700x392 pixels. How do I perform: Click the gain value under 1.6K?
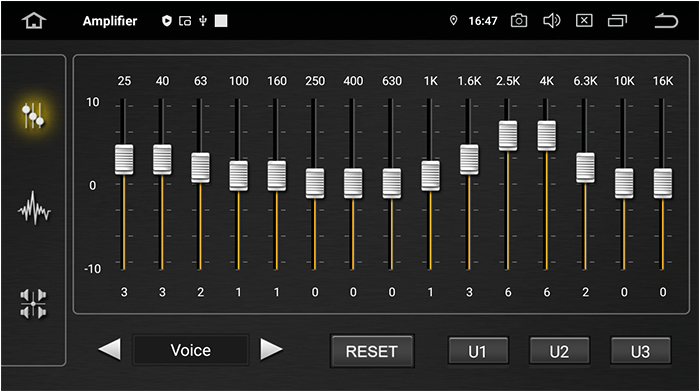coord(469,292)
